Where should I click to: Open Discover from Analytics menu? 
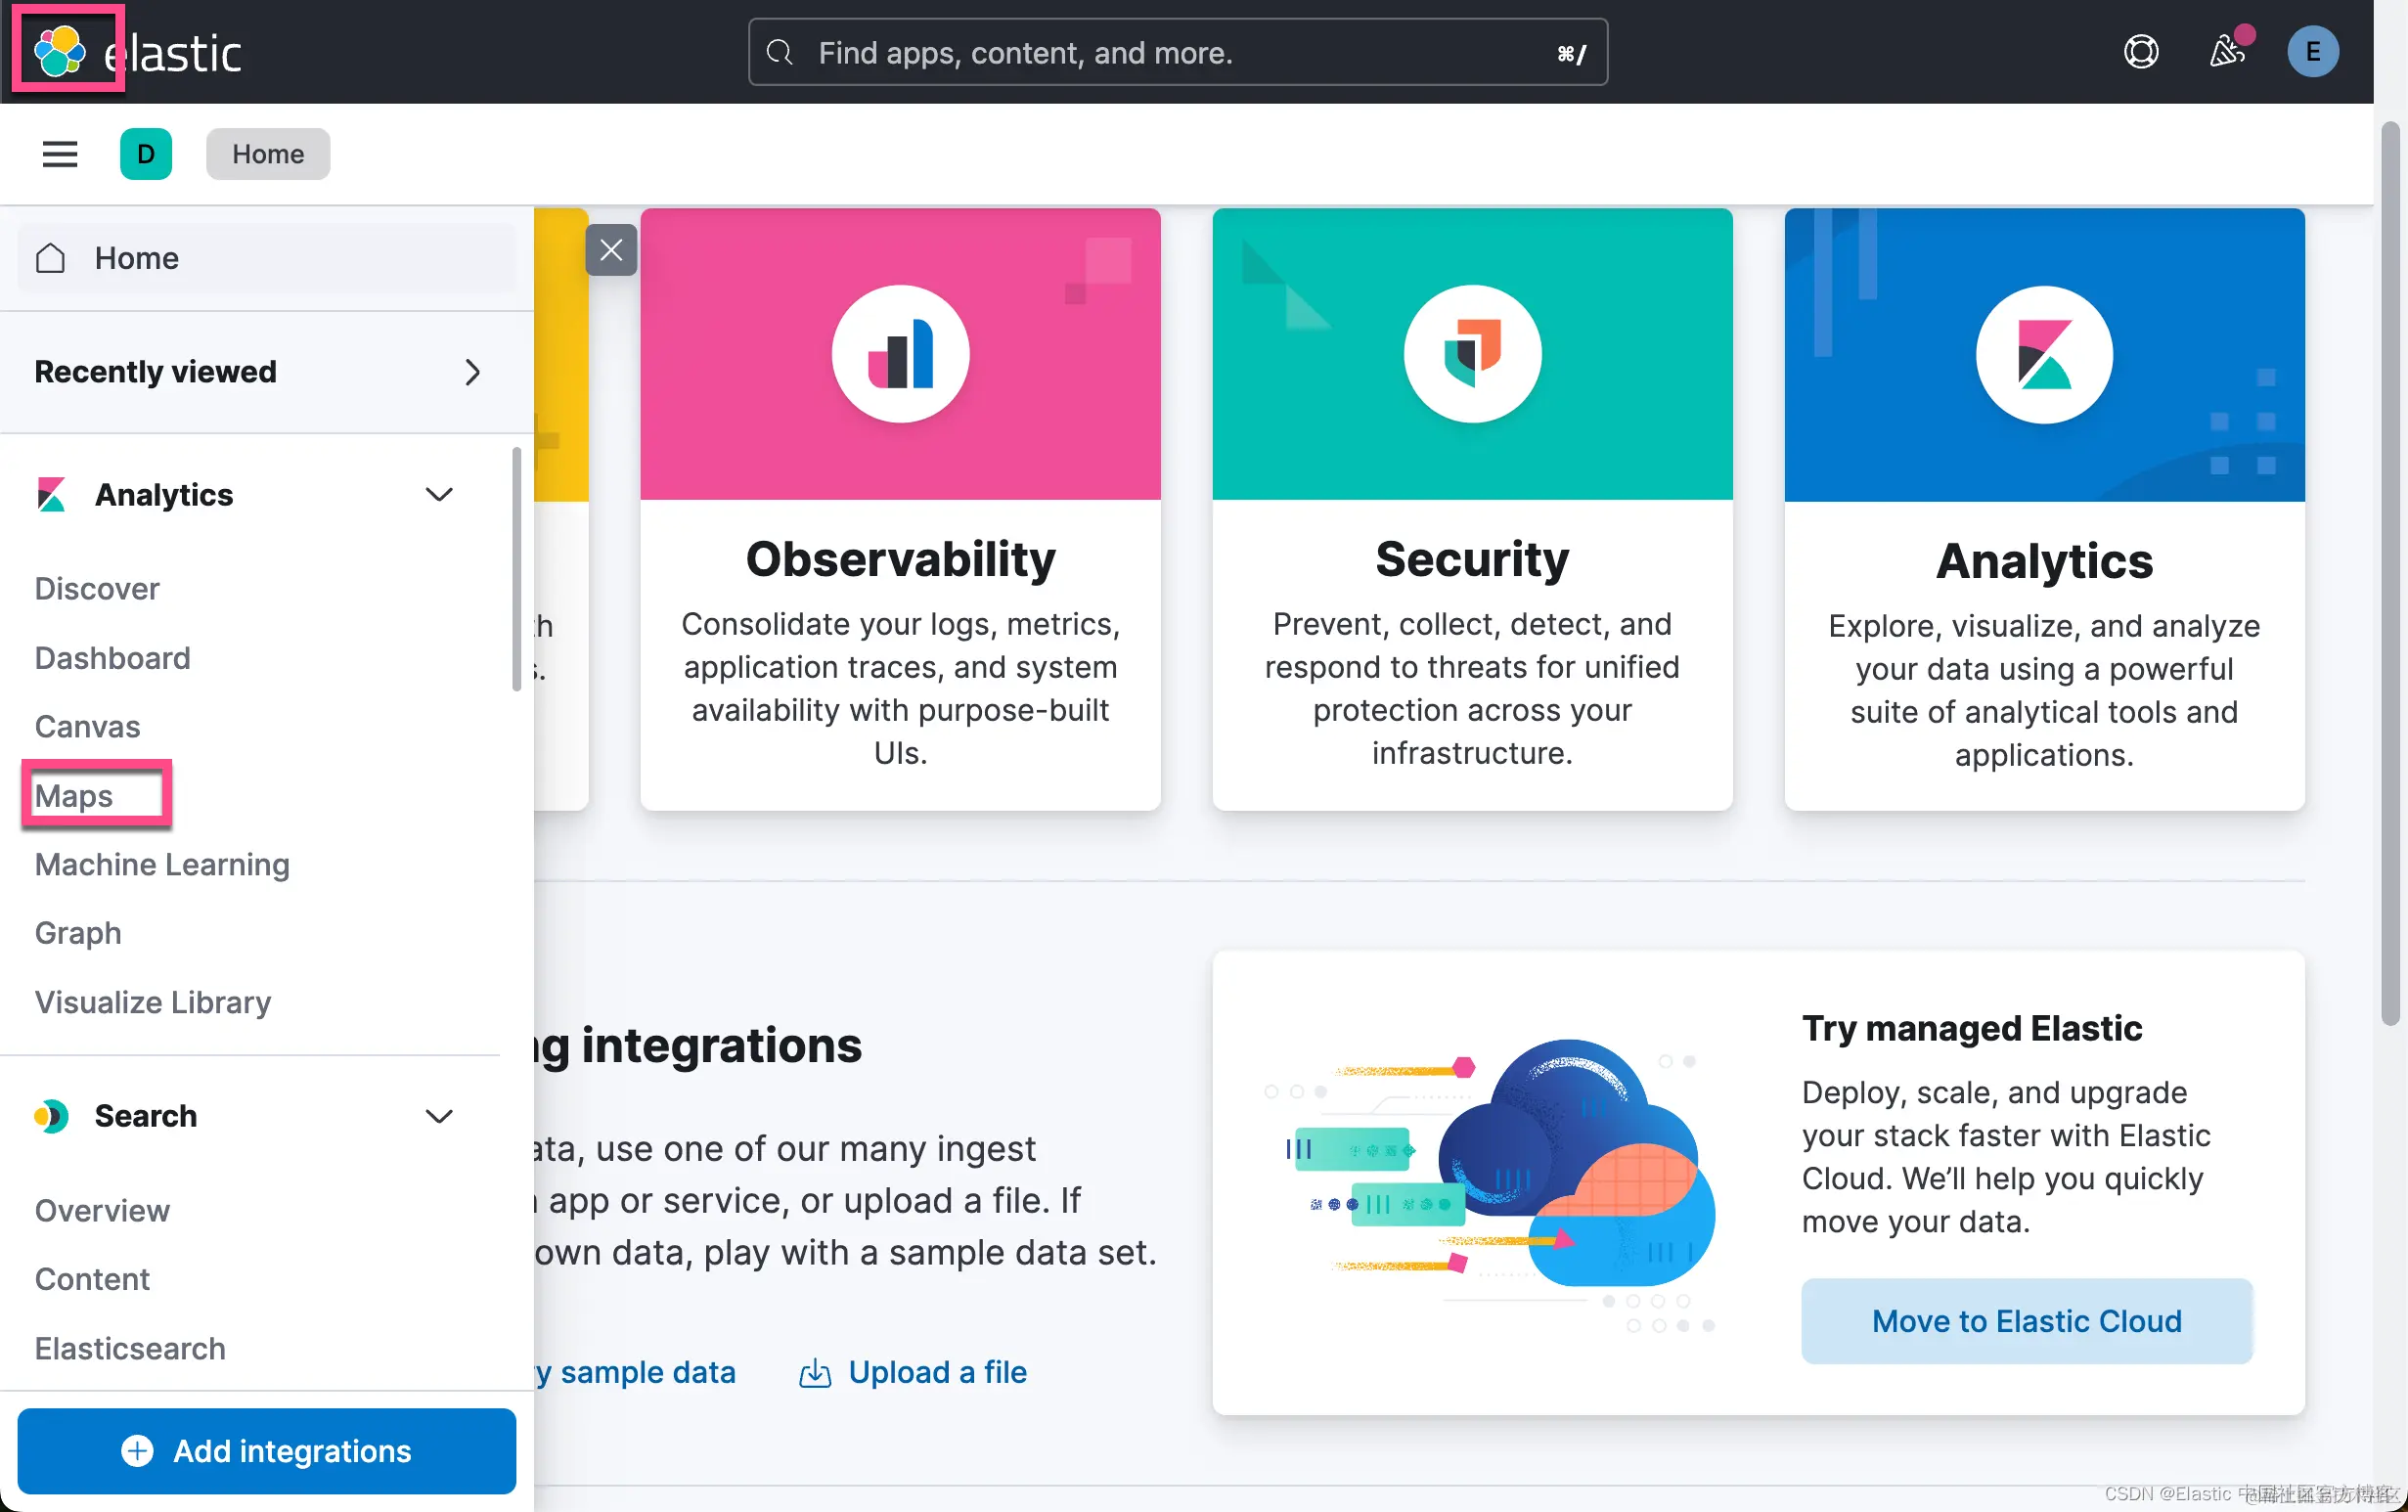[x=97, y=589]
